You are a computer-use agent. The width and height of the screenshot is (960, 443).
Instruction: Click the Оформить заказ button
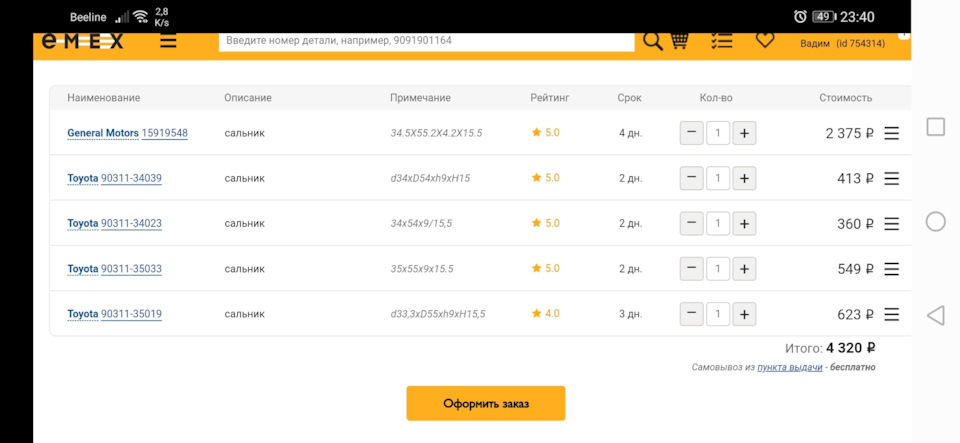(486, 403)
